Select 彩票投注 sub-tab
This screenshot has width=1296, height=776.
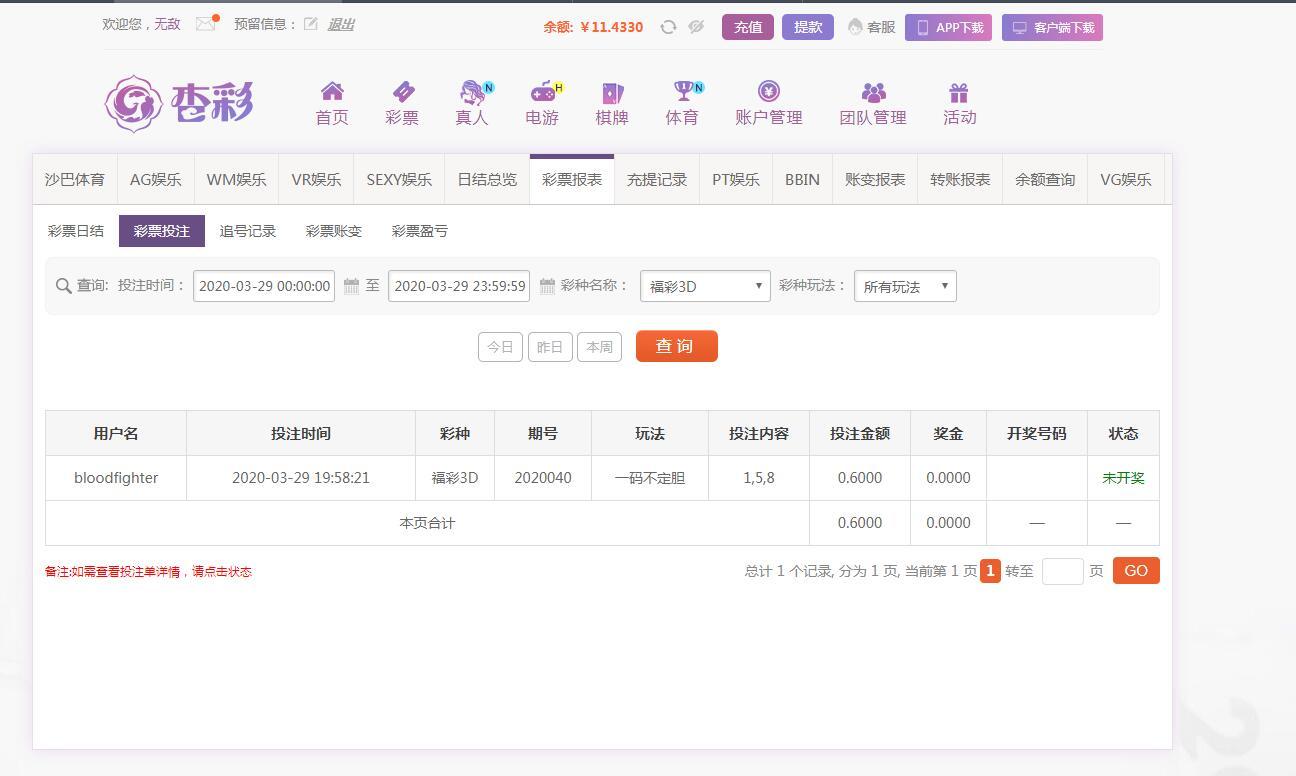coord(162,231)
